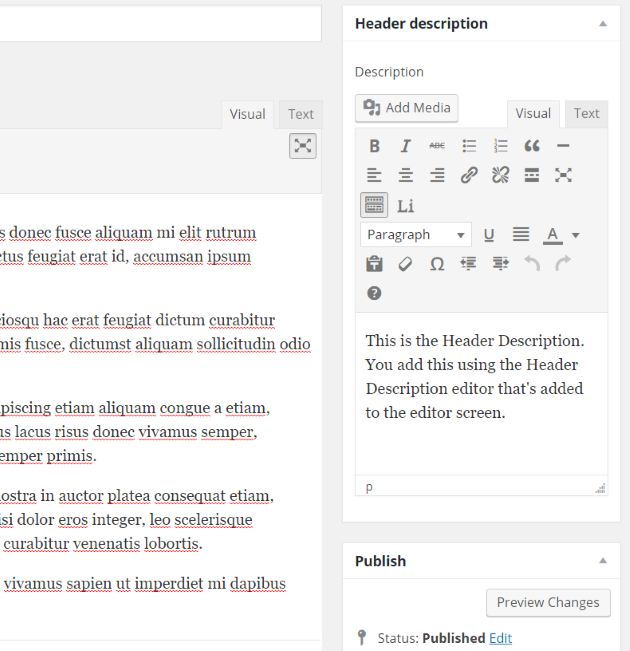This screenshot has width=630, height=651.
Task: Open keyboard shortcuts help
Action: pyautogui.click(x=374, y=294)
